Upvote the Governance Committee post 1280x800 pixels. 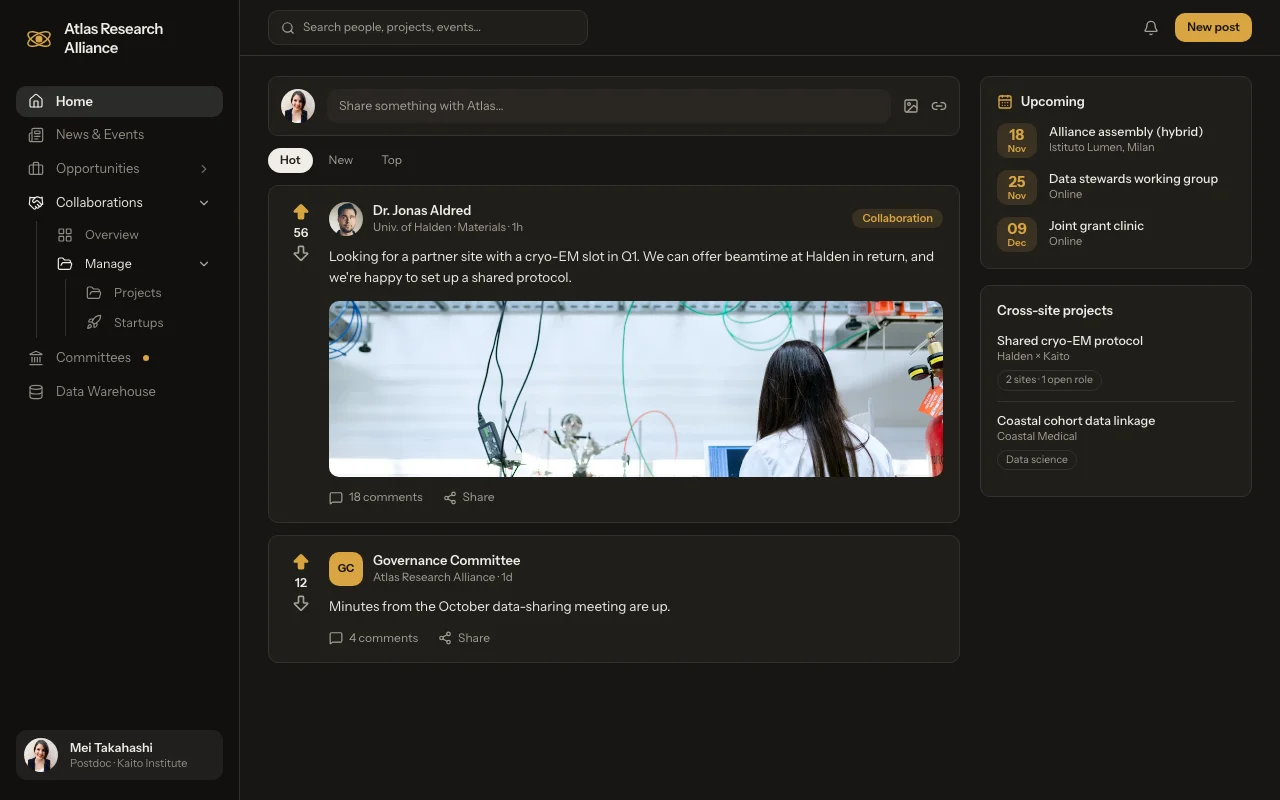point(301,562)
